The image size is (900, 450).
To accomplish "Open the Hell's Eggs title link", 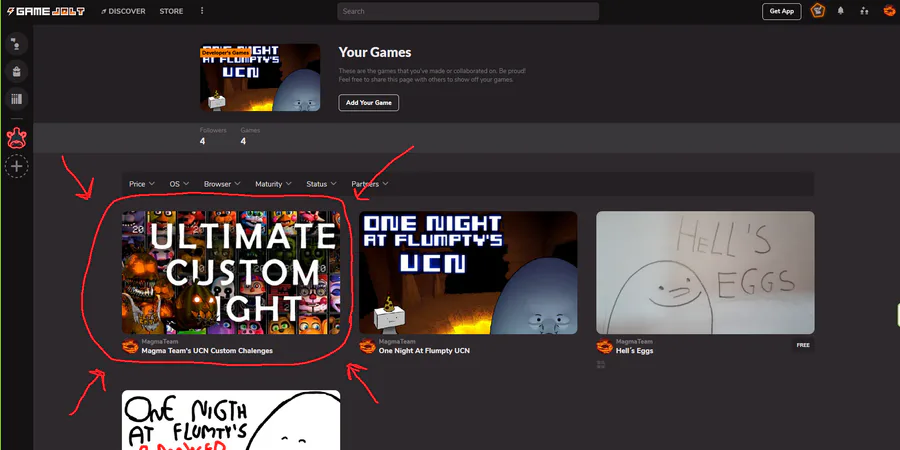I will (634, 351).
